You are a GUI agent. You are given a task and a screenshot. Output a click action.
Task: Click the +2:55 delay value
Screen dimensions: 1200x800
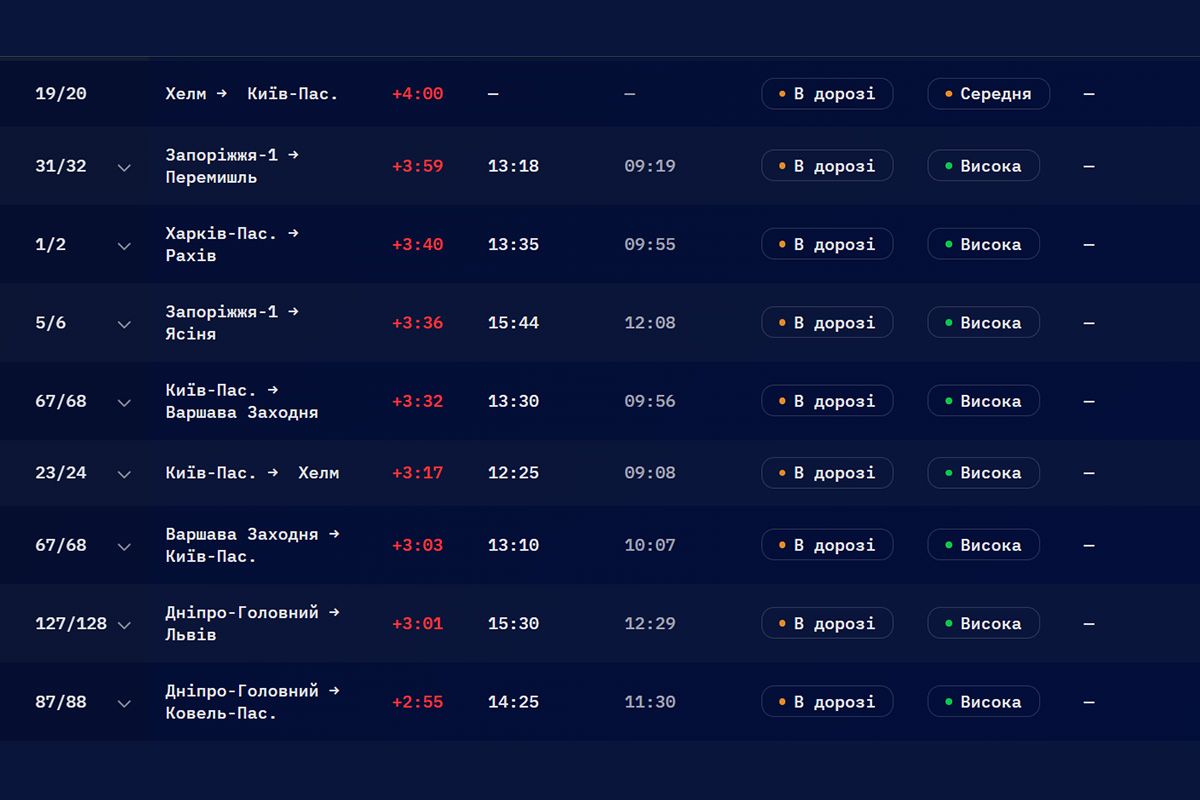[418, 702]
